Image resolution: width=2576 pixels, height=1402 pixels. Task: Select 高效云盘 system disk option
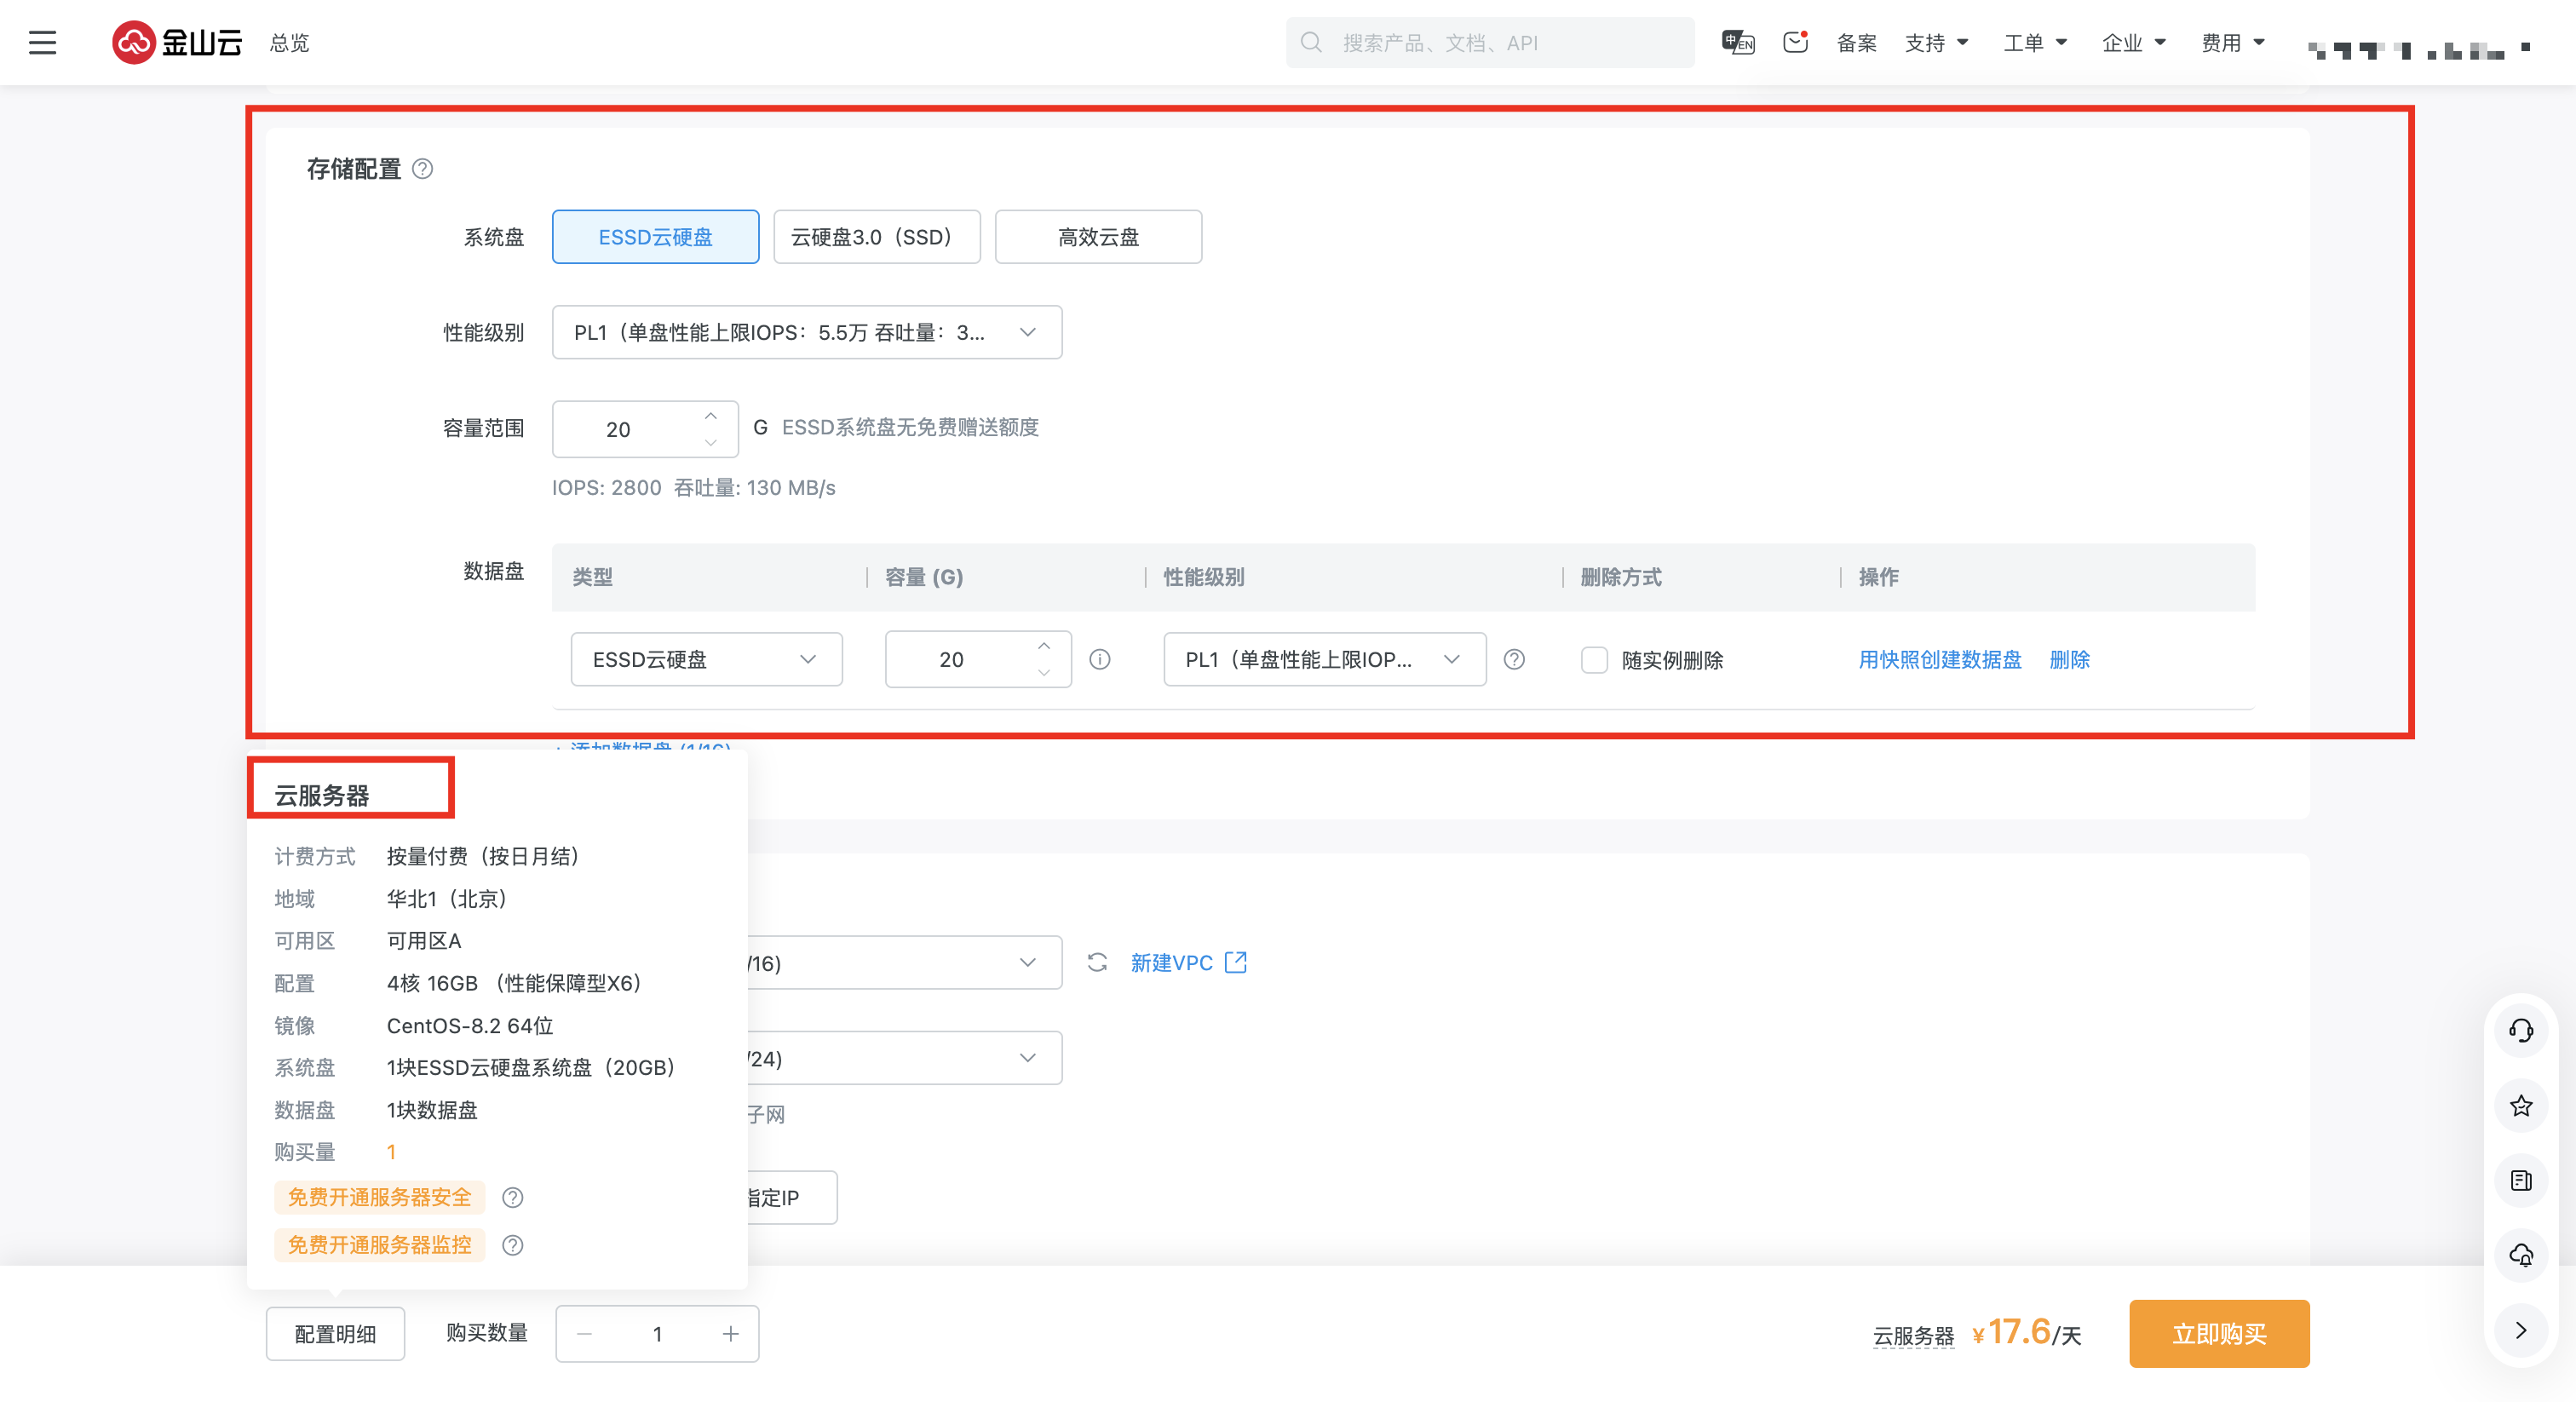coord(1098,237)
